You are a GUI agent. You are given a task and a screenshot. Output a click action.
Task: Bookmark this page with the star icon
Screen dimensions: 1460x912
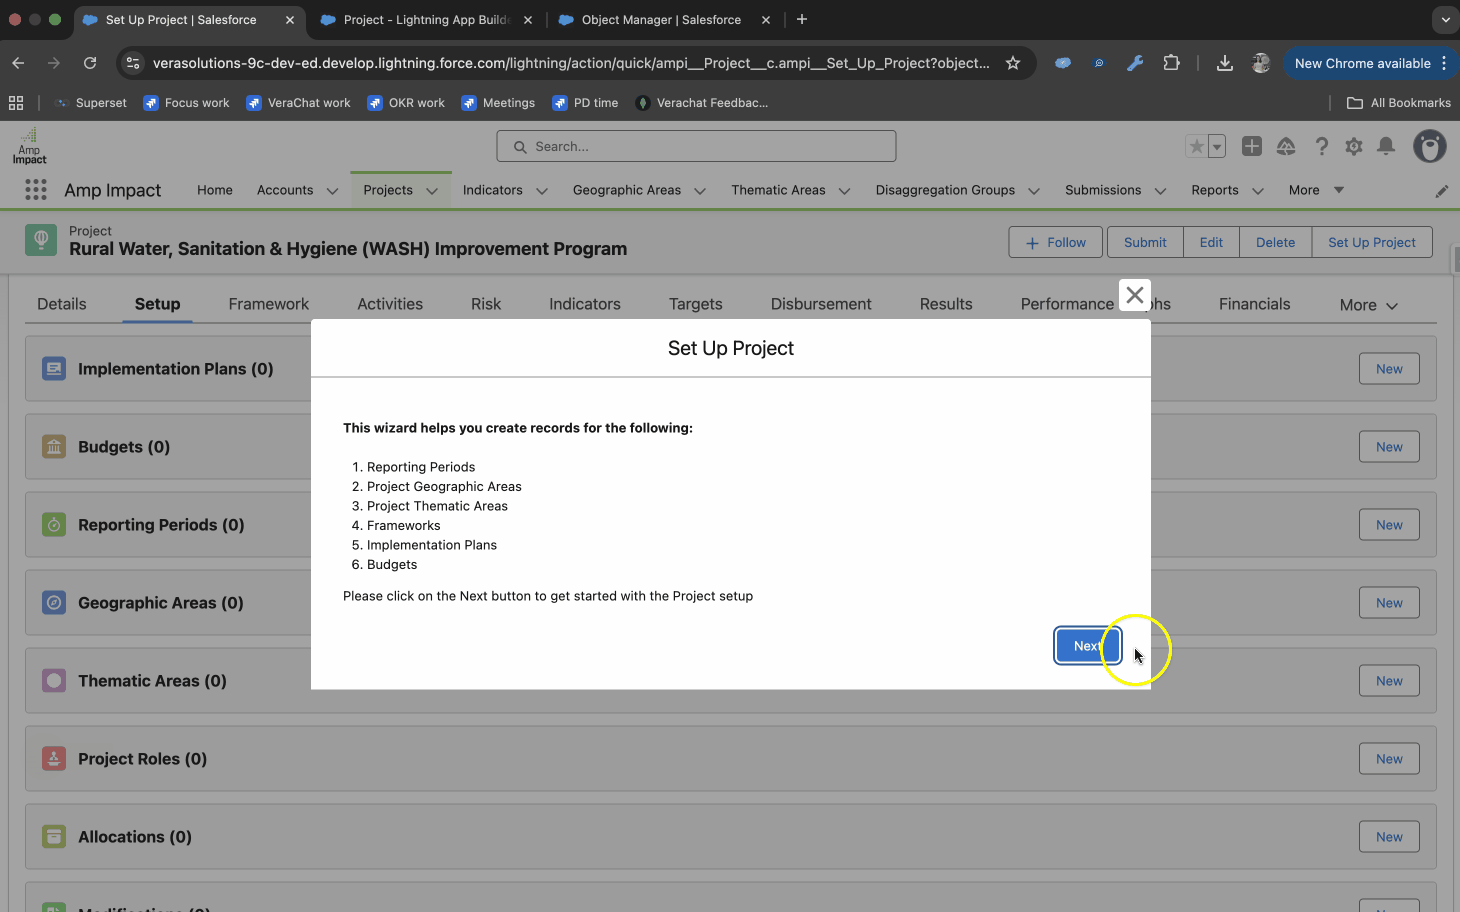[x=1013, y=63]
